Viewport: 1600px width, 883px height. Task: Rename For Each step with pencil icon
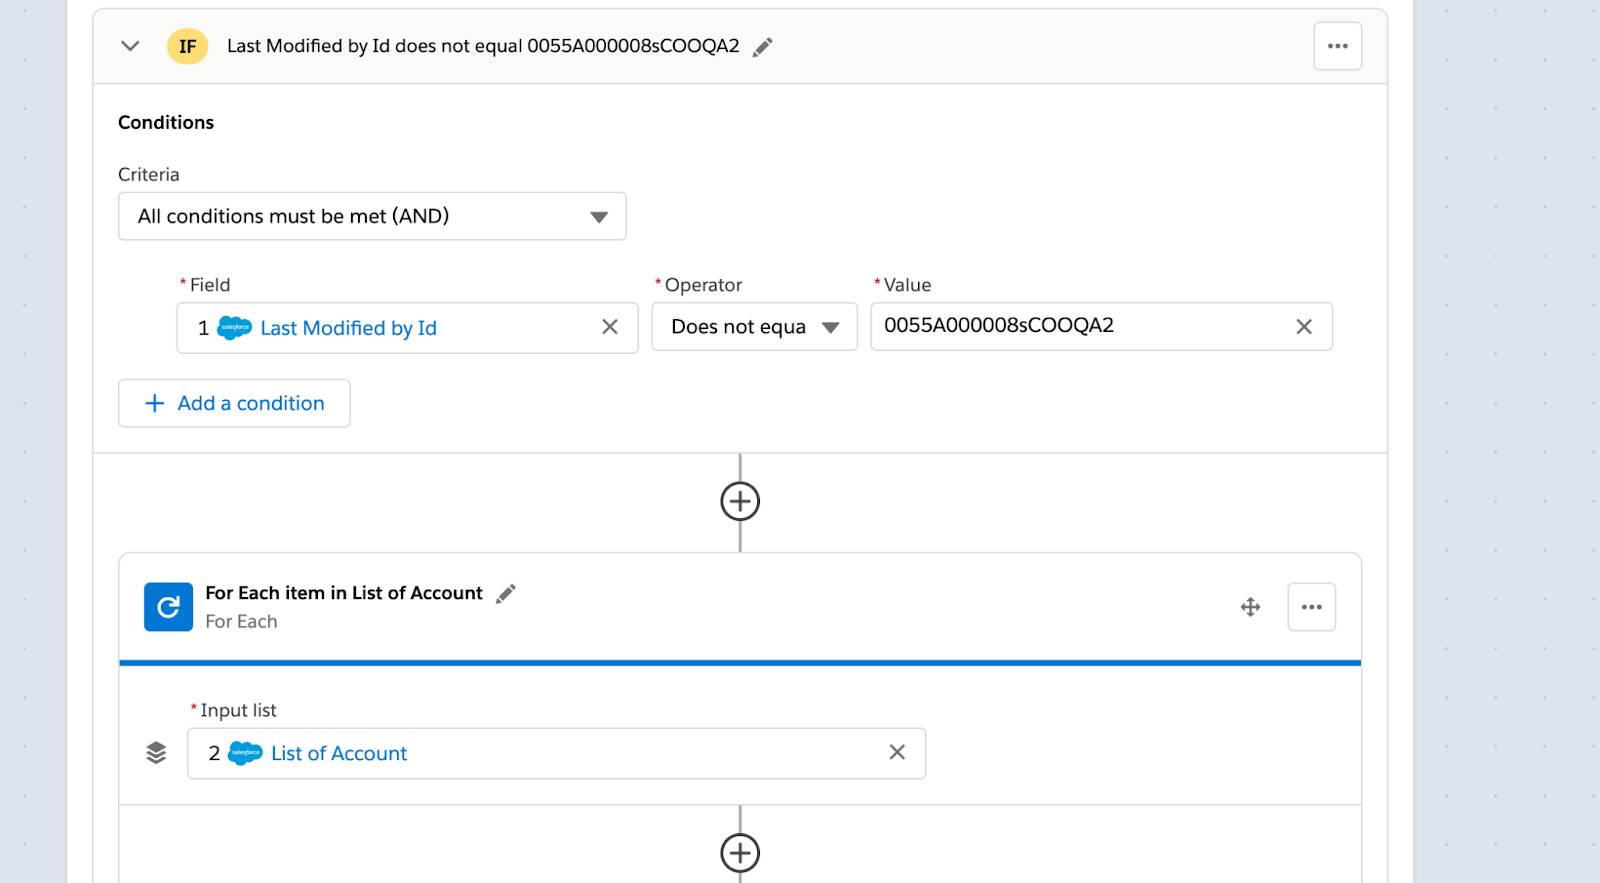506,594
